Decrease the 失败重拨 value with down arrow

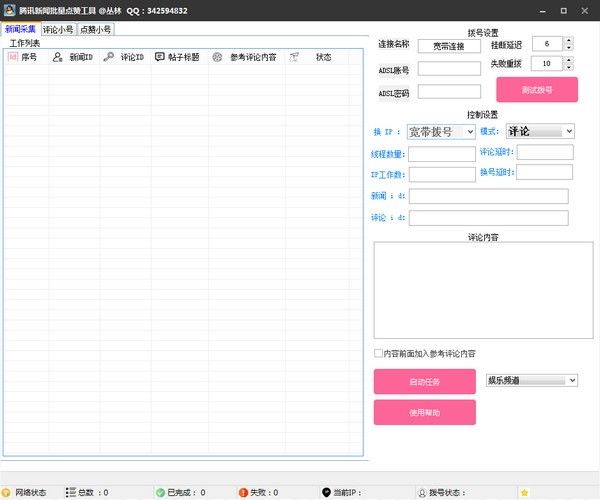click(568, 67)
